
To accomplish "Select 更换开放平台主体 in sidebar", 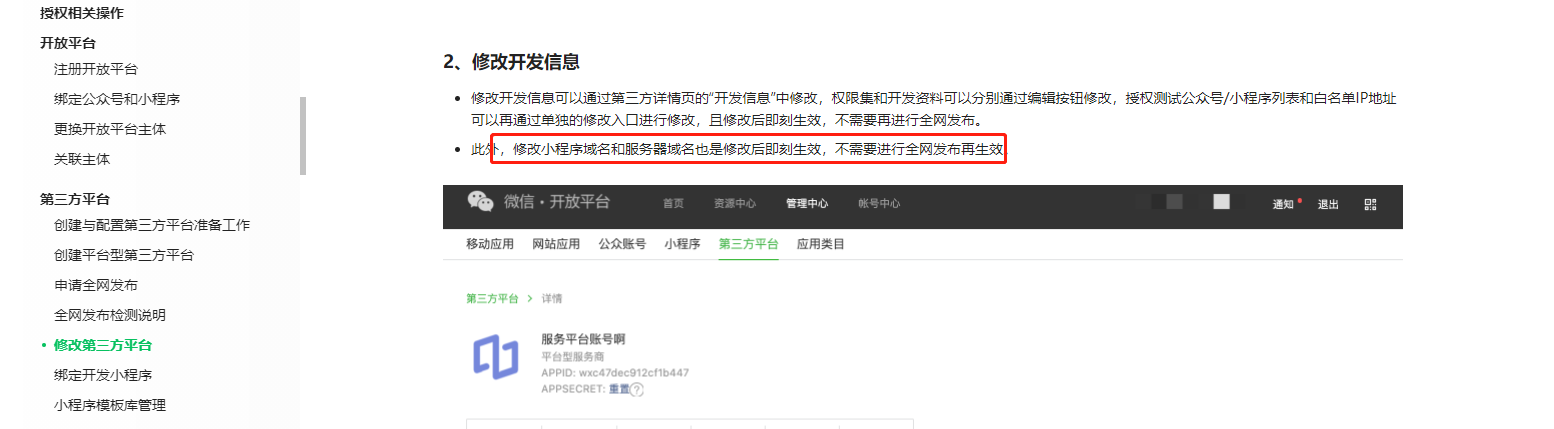I will click(110, 129).
